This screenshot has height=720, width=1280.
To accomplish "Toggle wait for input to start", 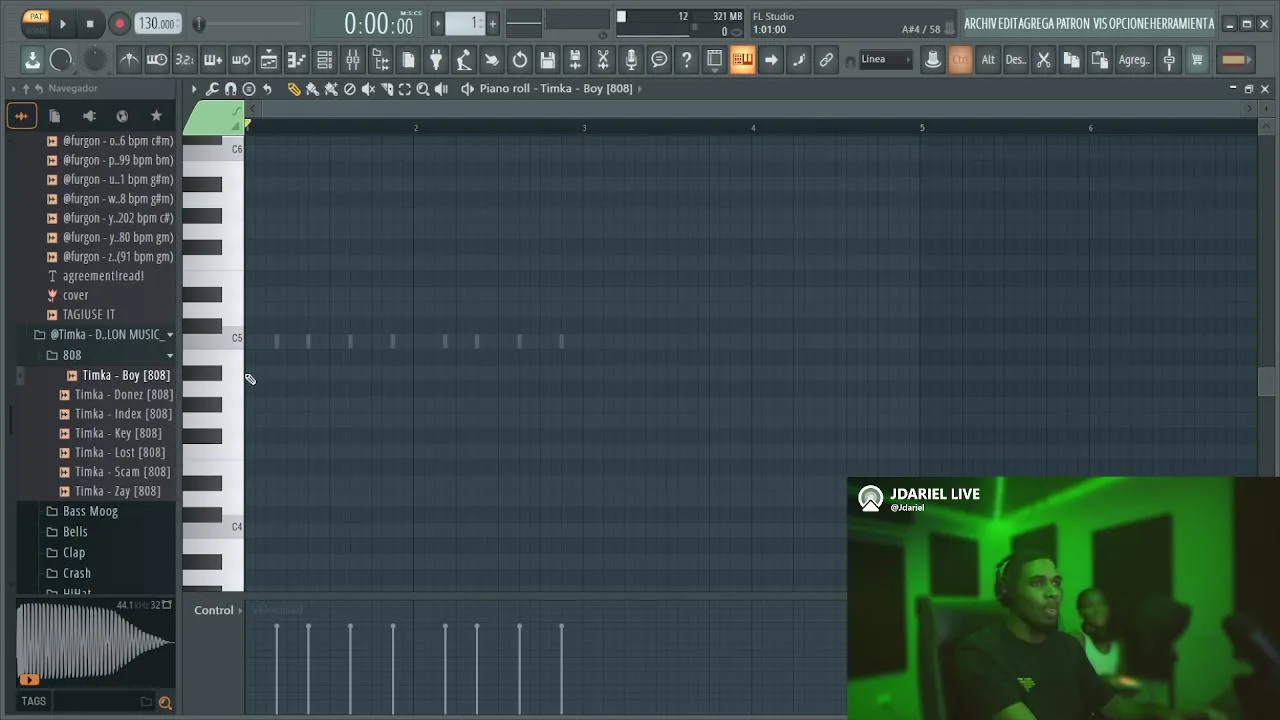I will (x=157, y=60).
